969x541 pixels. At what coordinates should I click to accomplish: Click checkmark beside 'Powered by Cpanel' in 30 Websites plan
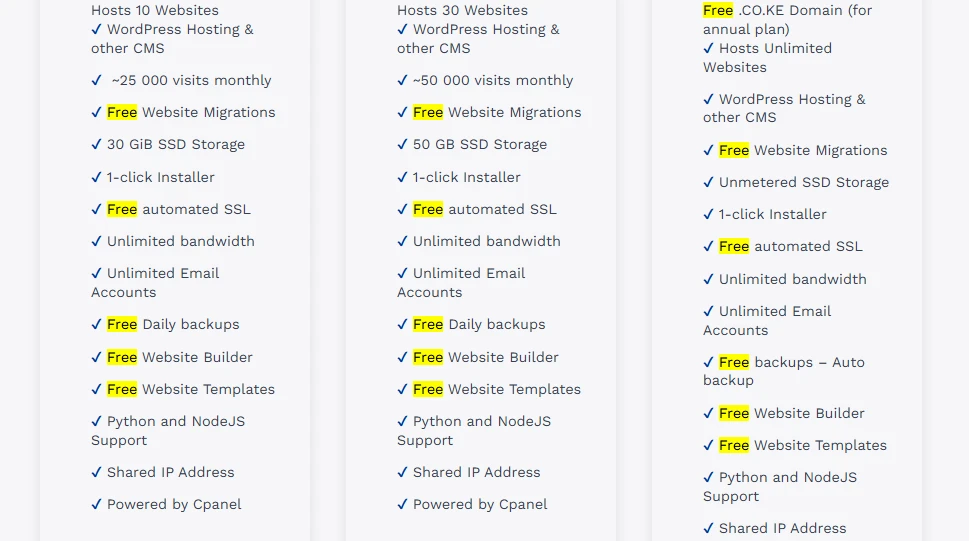tap(402, 505)
